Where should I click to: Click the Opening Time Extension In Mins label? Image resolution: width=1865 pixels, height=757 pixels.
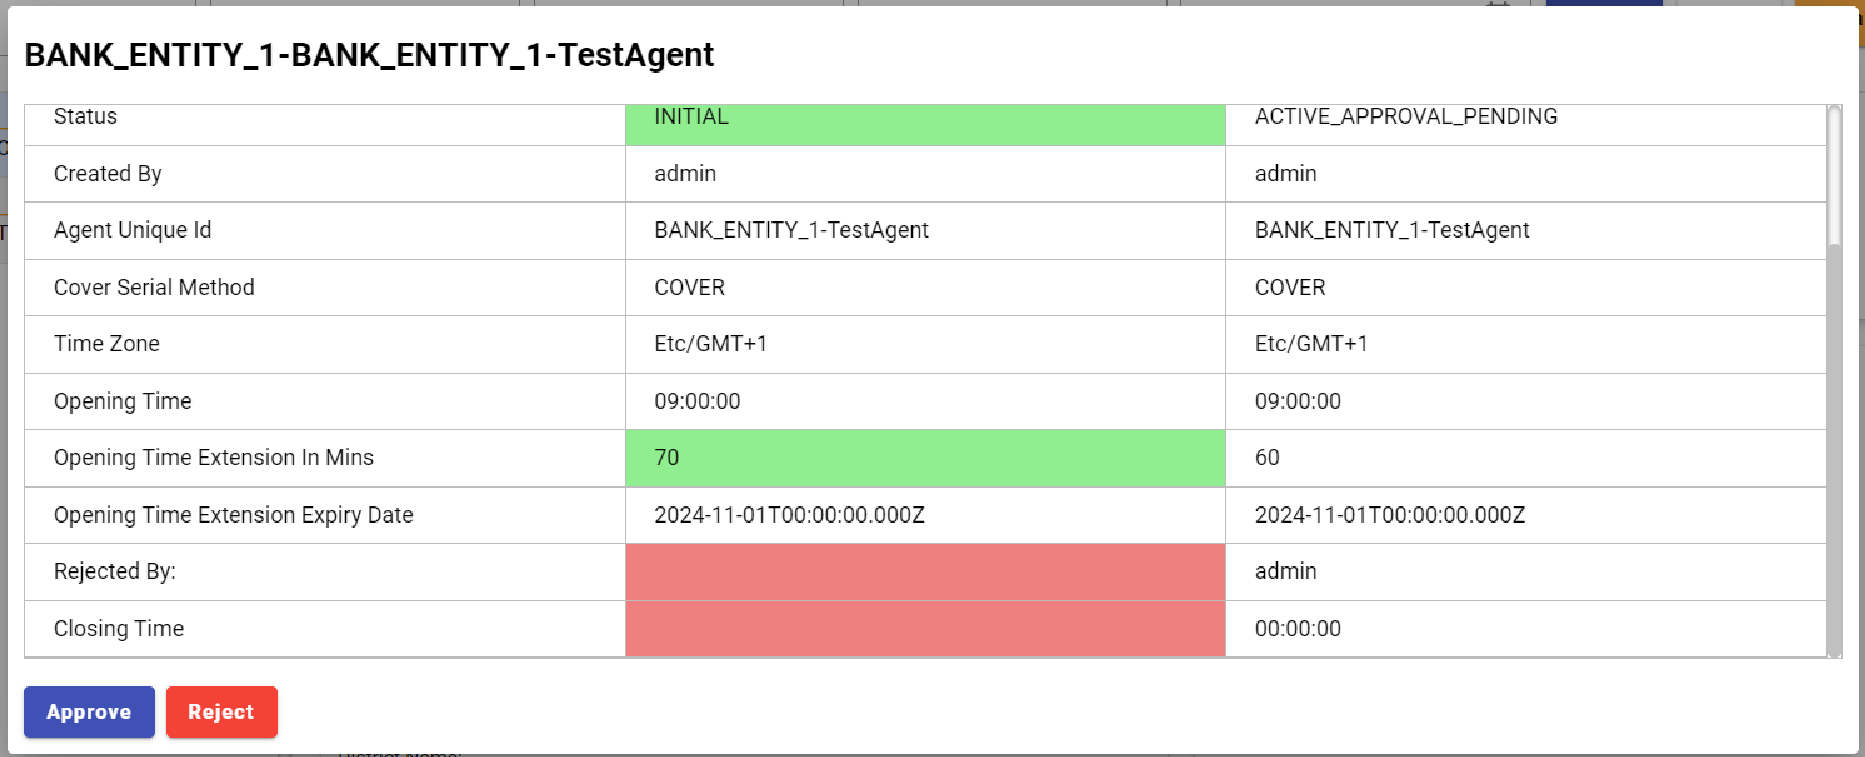click(213, 458)
